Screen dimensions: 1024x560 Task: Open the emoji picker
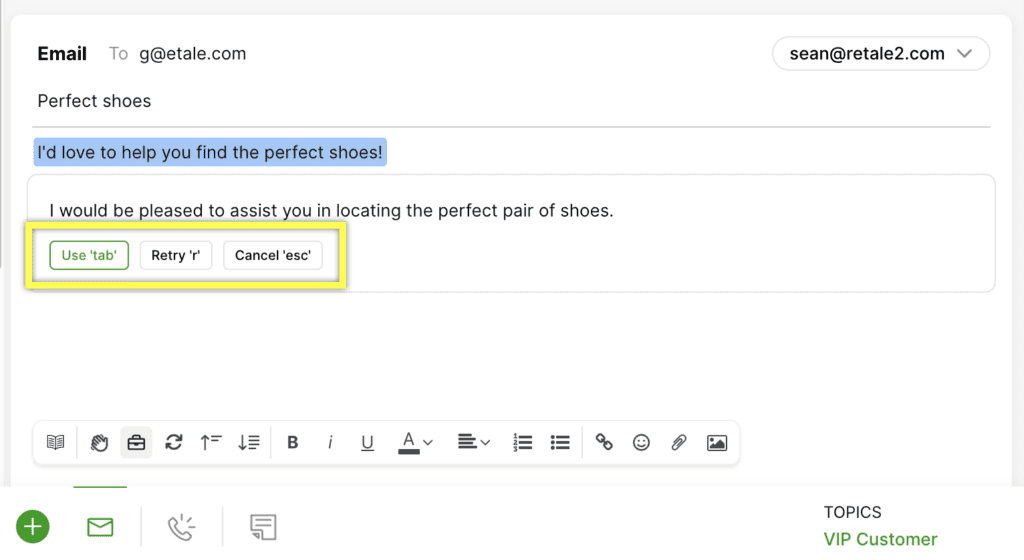click(641, 443)
